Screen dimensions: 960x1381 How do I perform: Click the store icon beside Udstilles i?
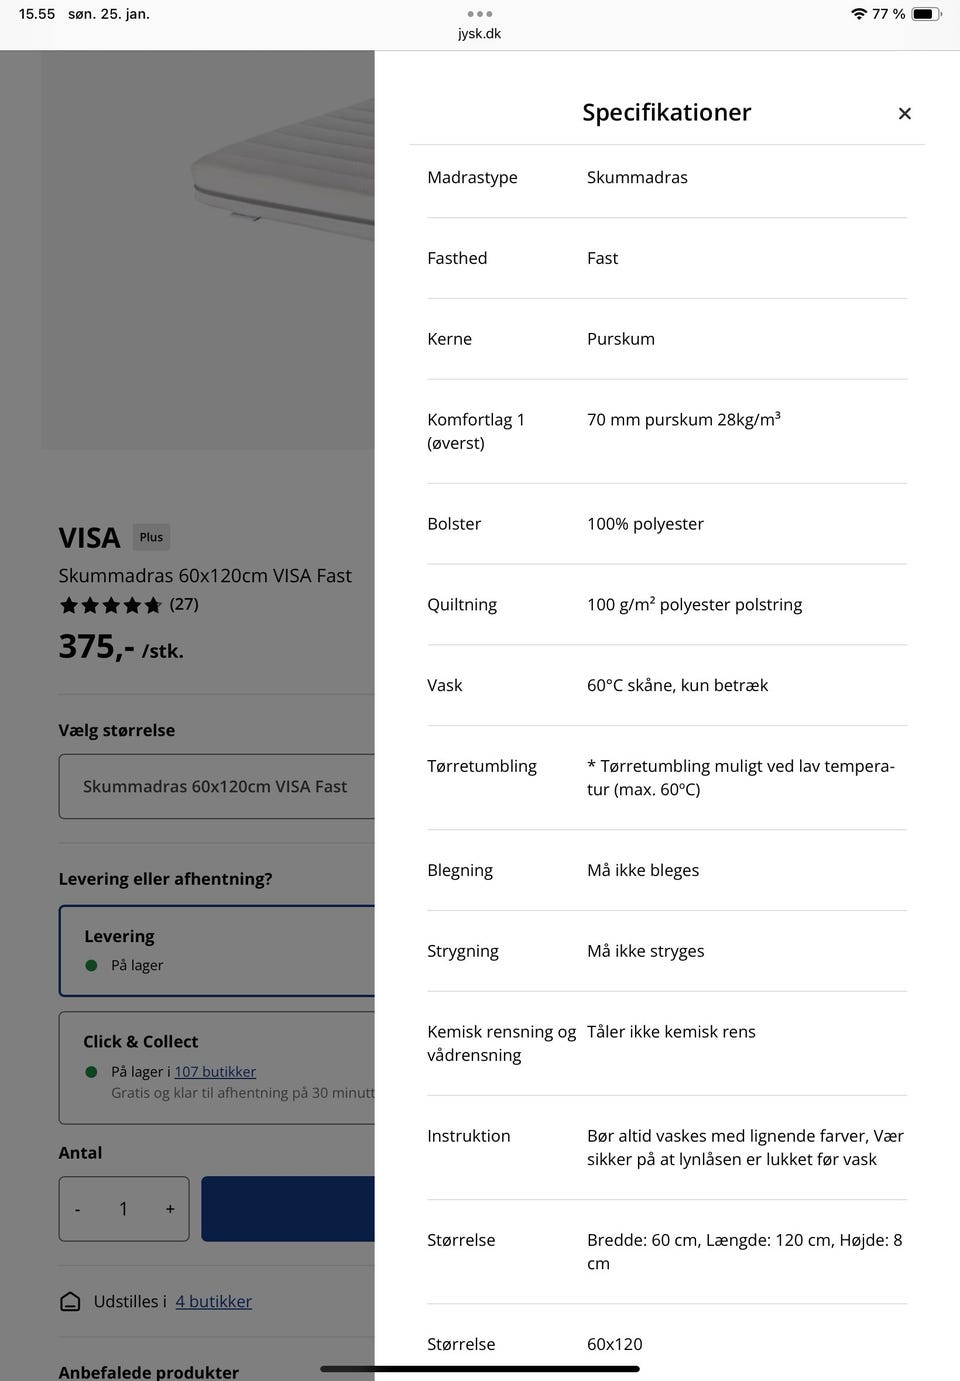70,1301
